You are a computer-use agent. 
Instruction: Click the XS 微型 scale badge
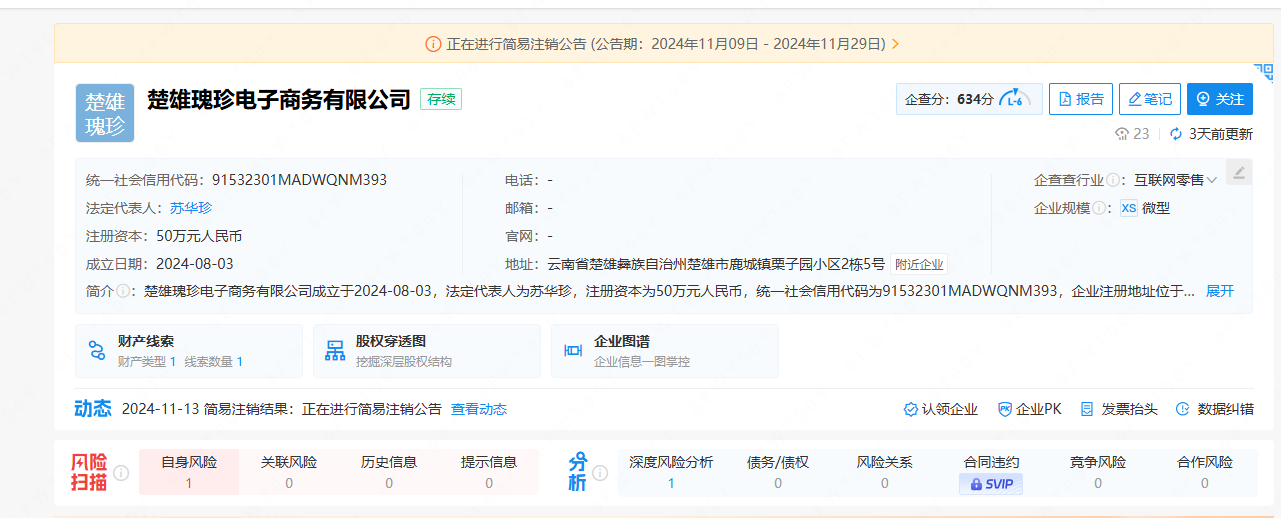1145,208
